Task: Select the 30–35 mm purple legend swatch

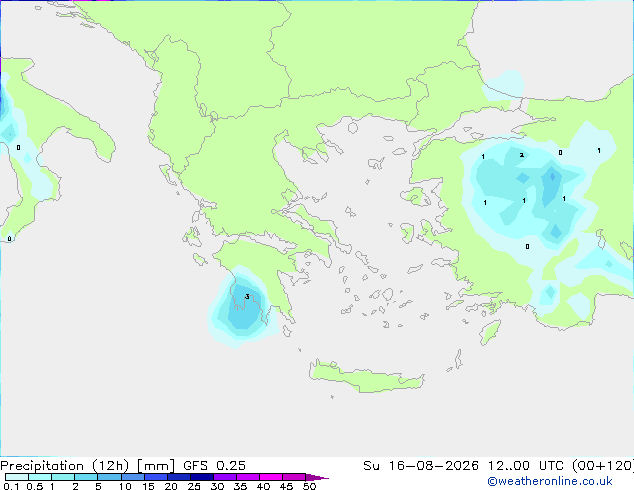Action: click(224, 477)
